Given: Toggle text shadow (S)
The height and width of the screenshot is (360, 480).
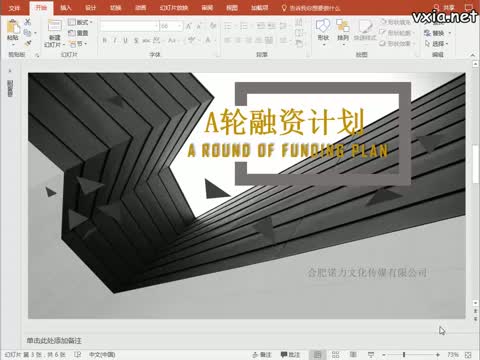Looking at the screenshot, I should click(136, 41).
